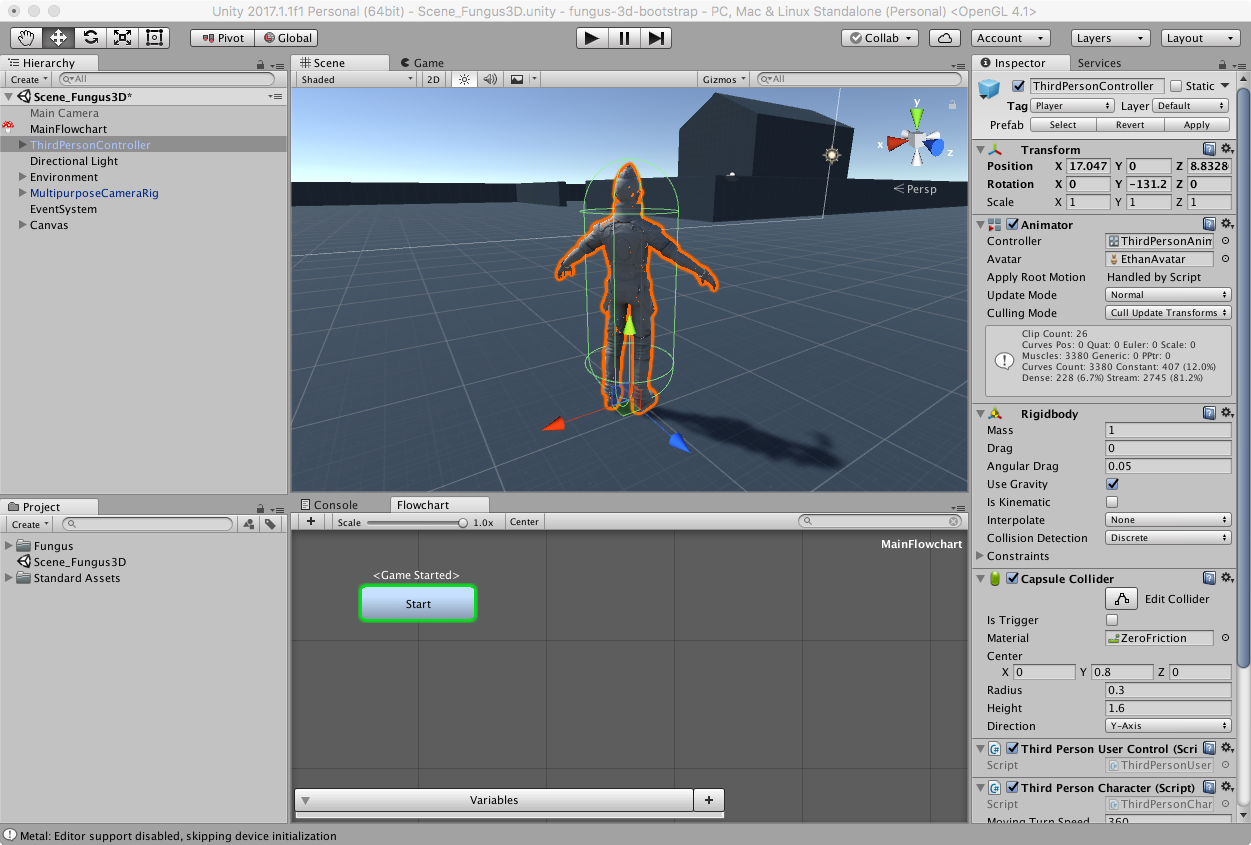
Task: Toggle scene lighting sun icon
Action: (463, 79)
